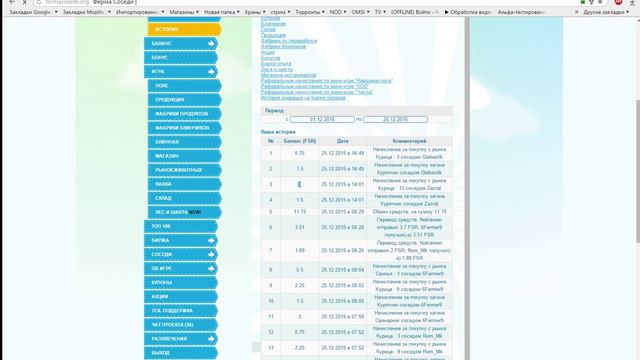Screen dimensions: 640x360
Task: Select balance cell 1.89 in row 7
Action: 300,250
